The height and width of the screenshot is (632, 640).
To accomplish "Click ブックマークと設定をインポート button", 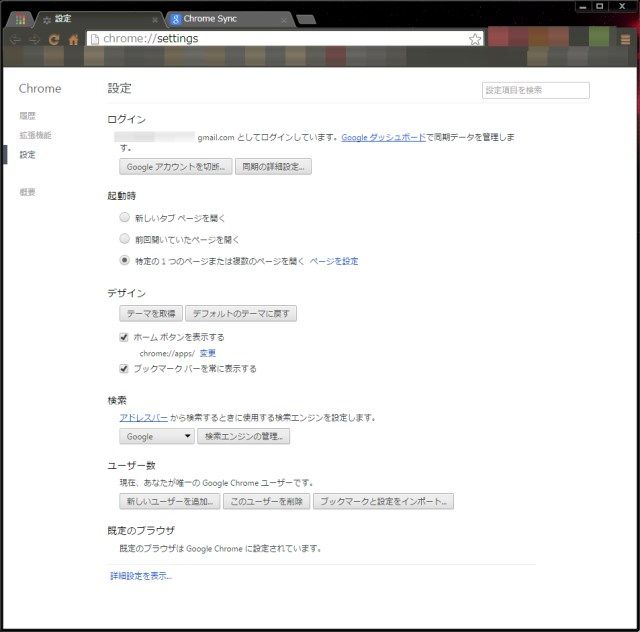I will coord(383,501).
